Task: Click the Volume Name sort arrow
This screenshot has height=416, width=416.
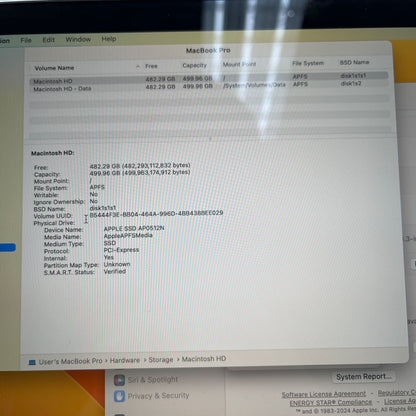Action: coord(138,66)
